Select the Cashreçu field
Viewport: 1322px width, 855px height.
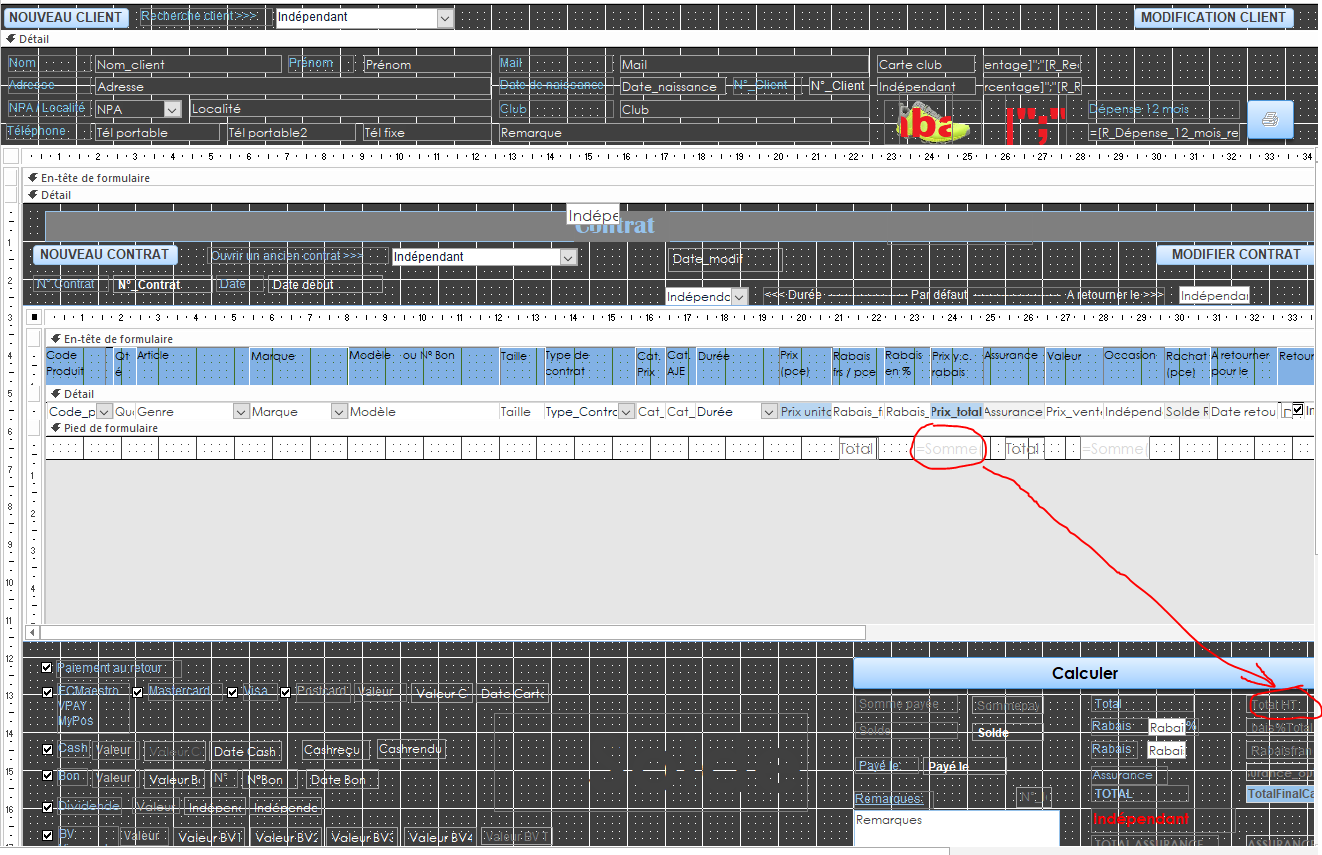(334, 750)
